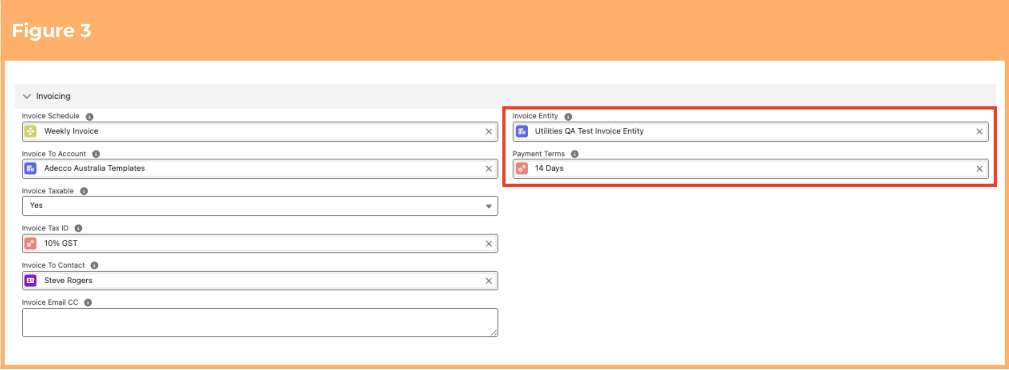Screen dimensions: 1009x370
Task: Clear the 10% GST tax ID value
Action: pyautogui.click(x=488, y=243)
